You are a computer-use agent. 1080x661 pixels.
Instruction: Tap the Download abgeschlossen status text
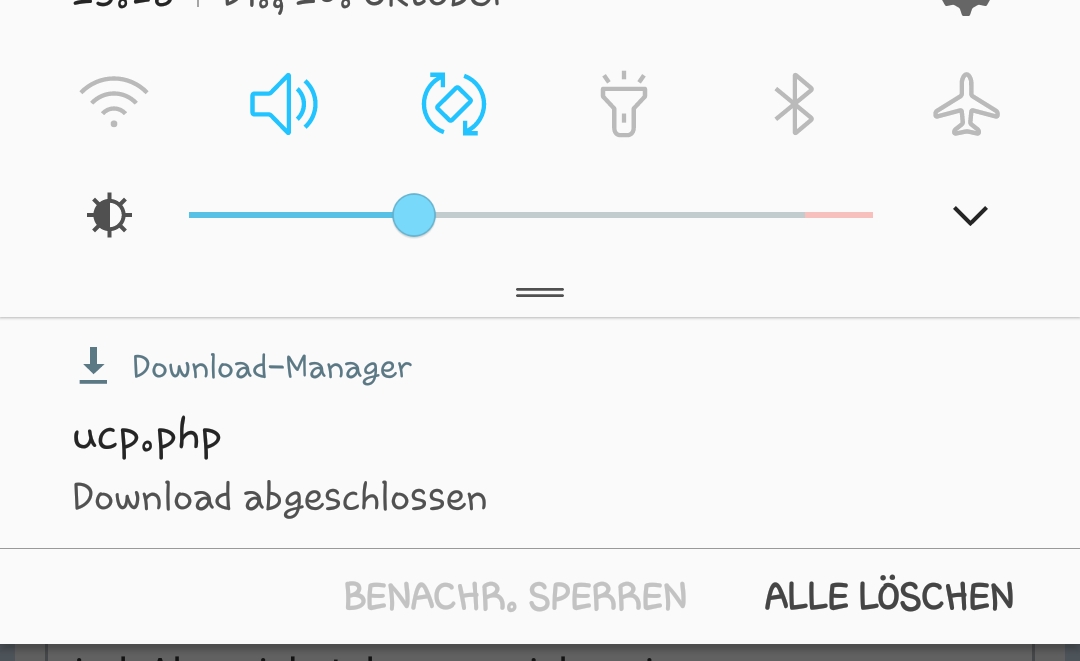coord(280,498)
